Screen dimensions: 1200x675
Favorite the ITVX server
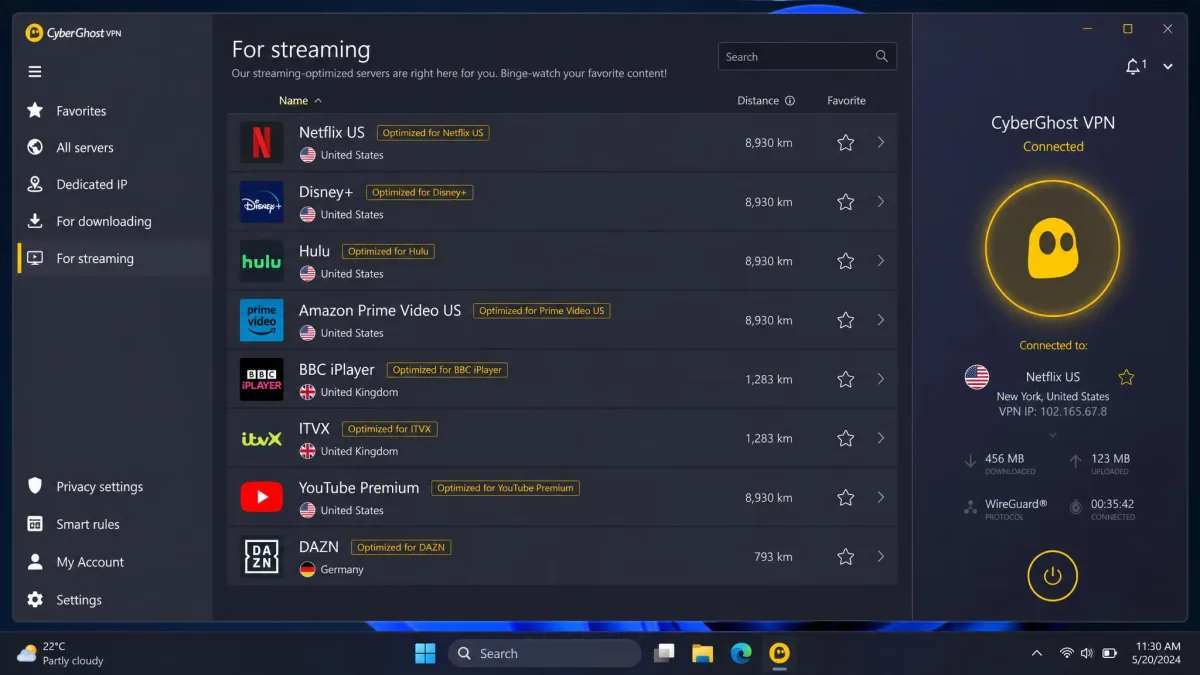(846, 438)
